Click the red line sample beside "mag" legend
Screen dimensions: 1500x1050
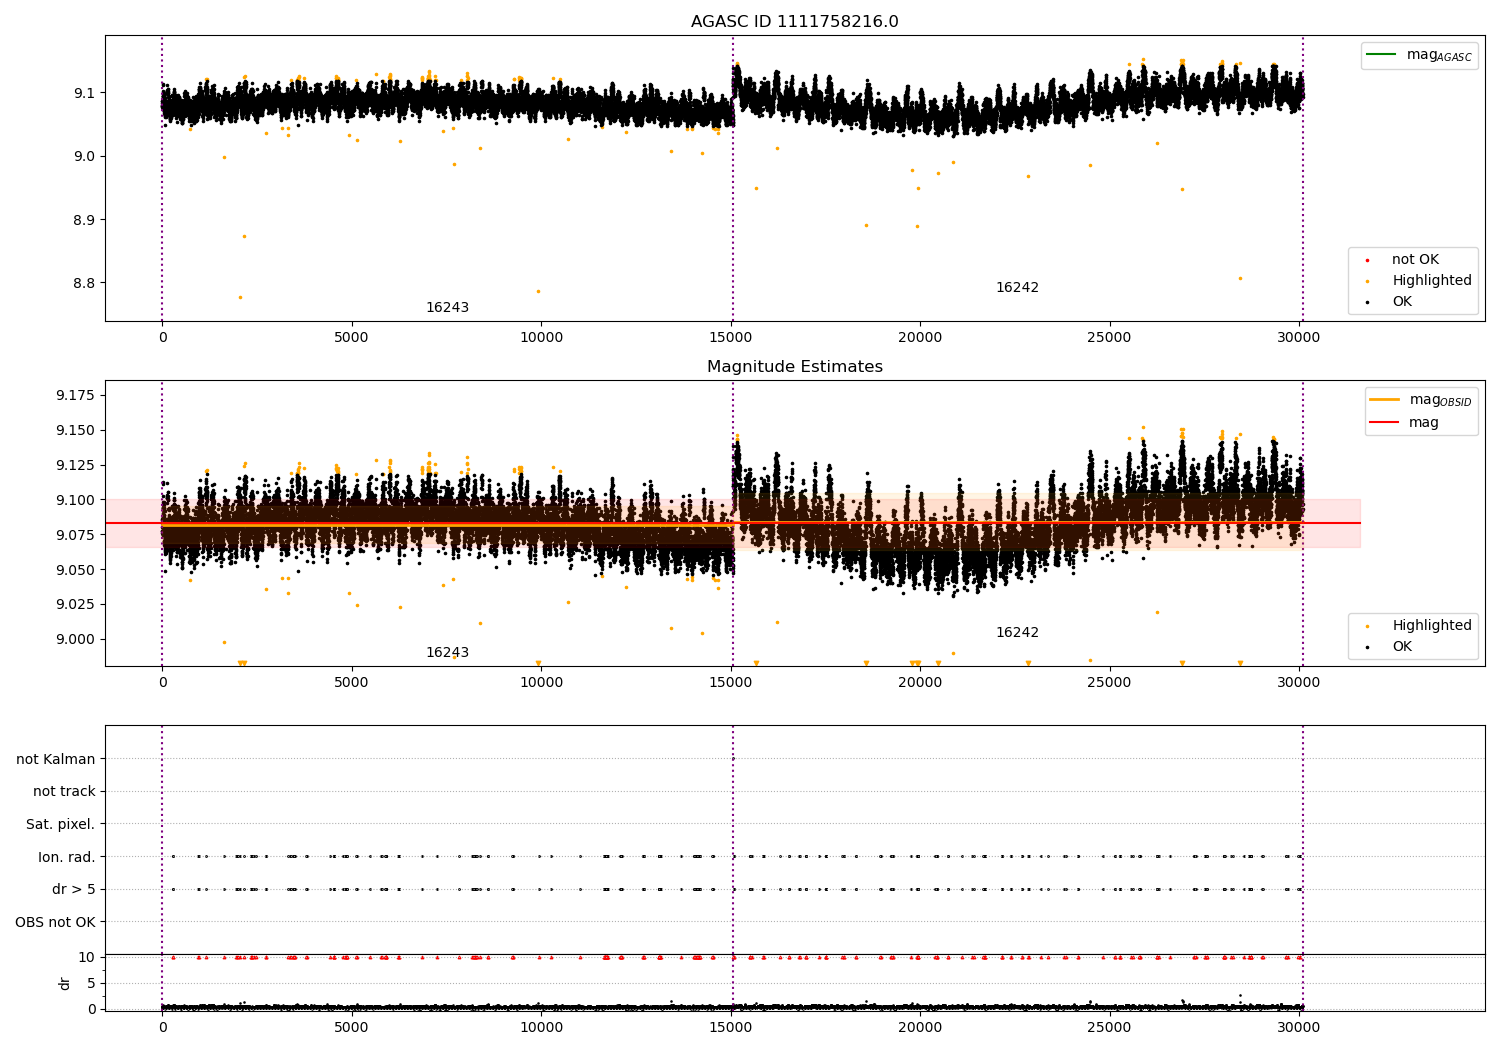tap(1385, 423)
